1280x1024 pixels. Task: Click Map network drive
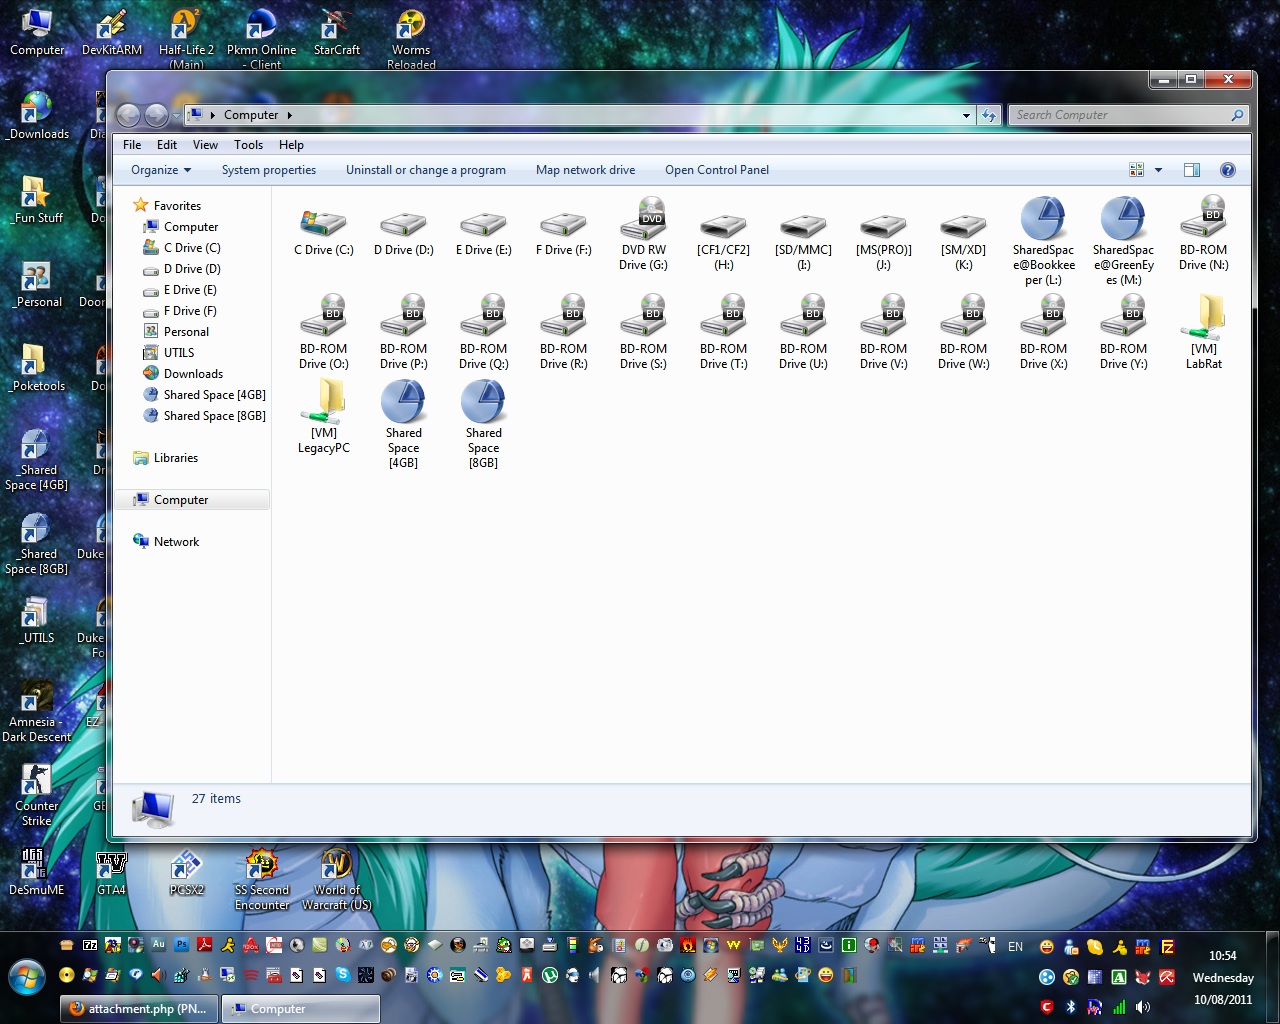click(x=585, y=170)
